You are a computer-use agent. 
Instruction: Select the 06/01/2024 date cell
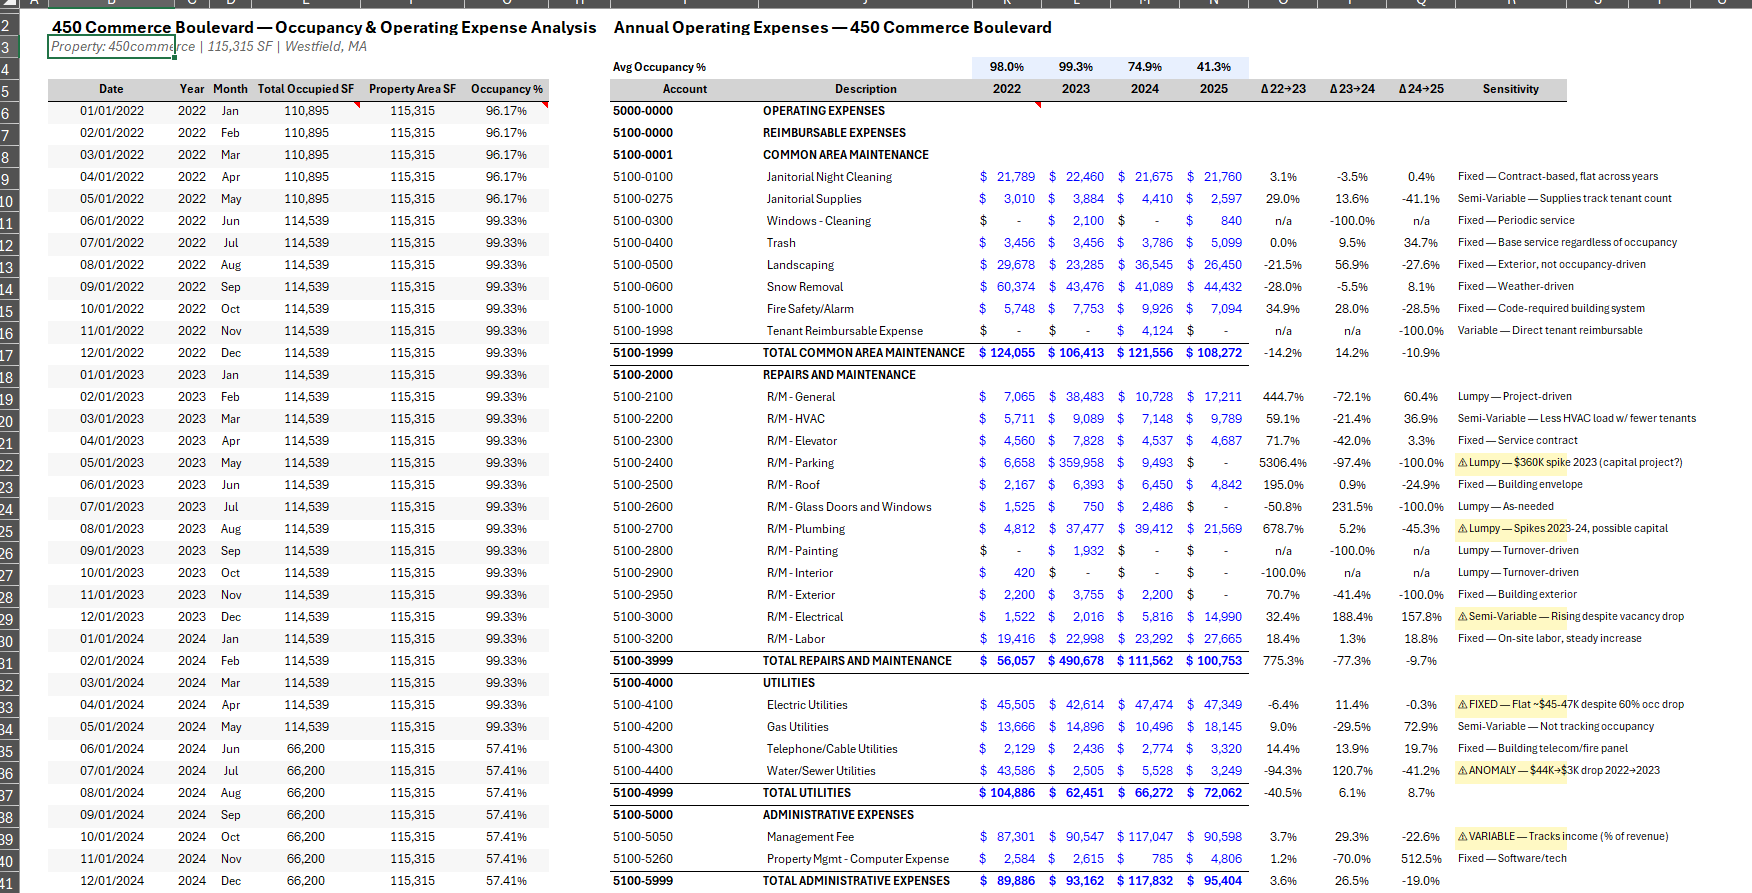point(112,749)
